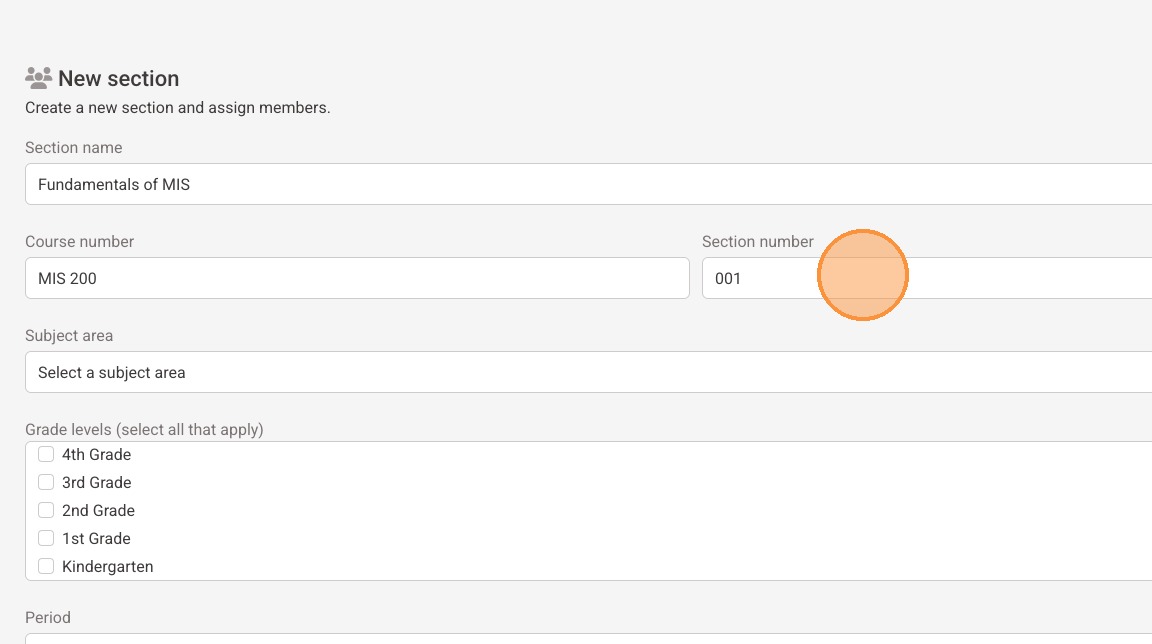Open the Select a subject area dropdown
Screen dimensions: 1152x644
coord(588,372)
